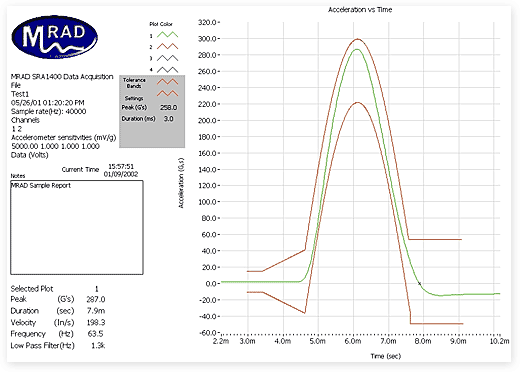
Task: Edit the Peak (G's) 258.0 field
Action: click(x=169, y=108)
